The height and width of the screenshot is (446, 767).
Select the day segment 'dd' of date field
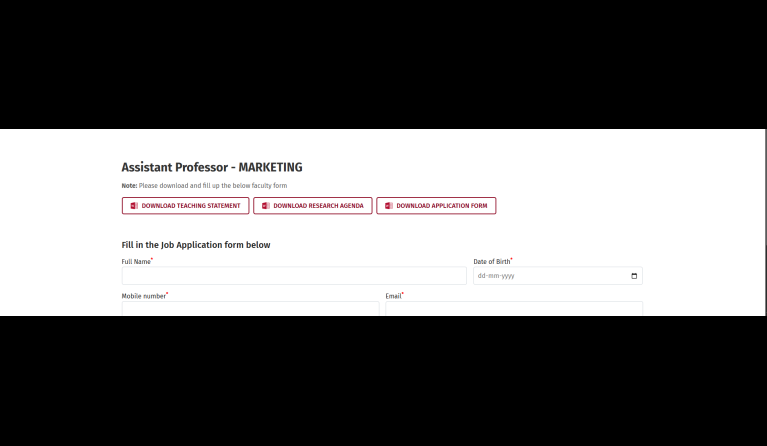click(x=481, y=276)
